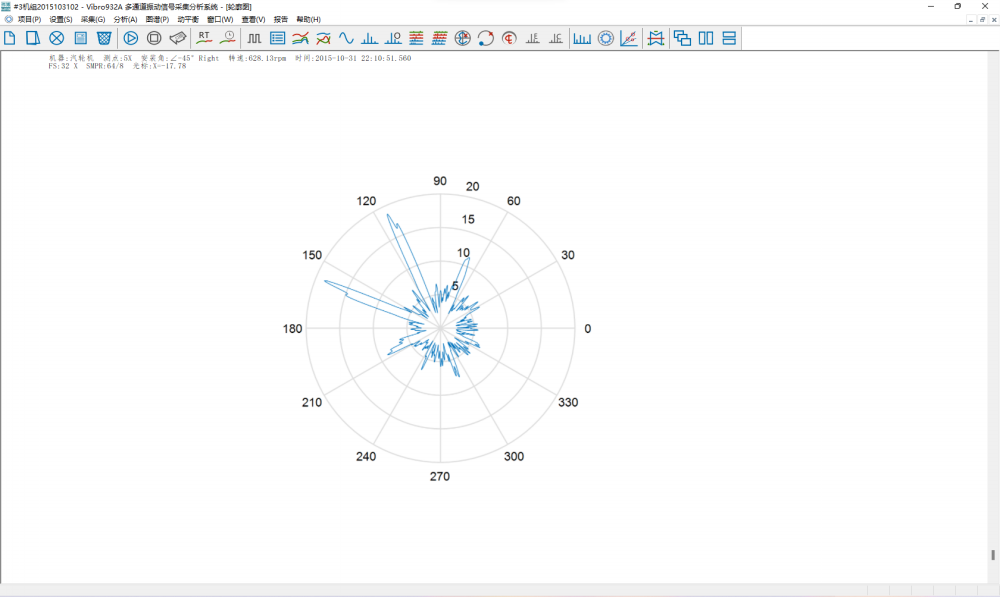Click the header text line starting 机器:汽轮机

[230, 58]
